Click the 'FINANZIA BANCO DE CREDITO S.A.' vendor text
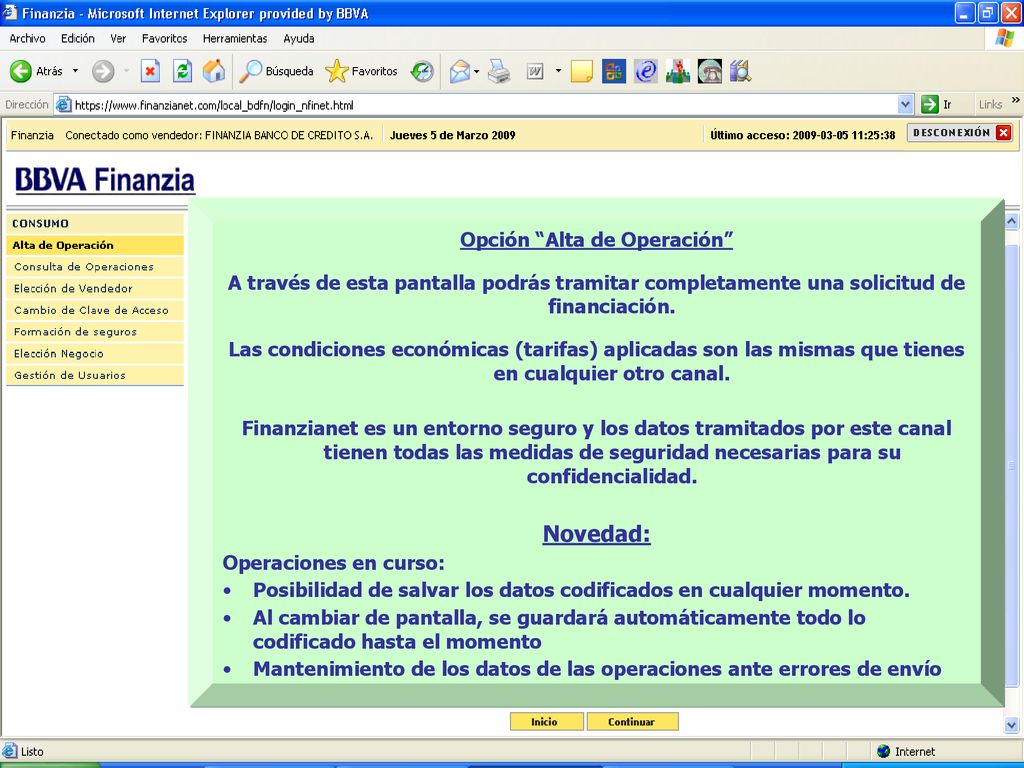The height and width of the screenshot is (768, 1024). [289, 135]
